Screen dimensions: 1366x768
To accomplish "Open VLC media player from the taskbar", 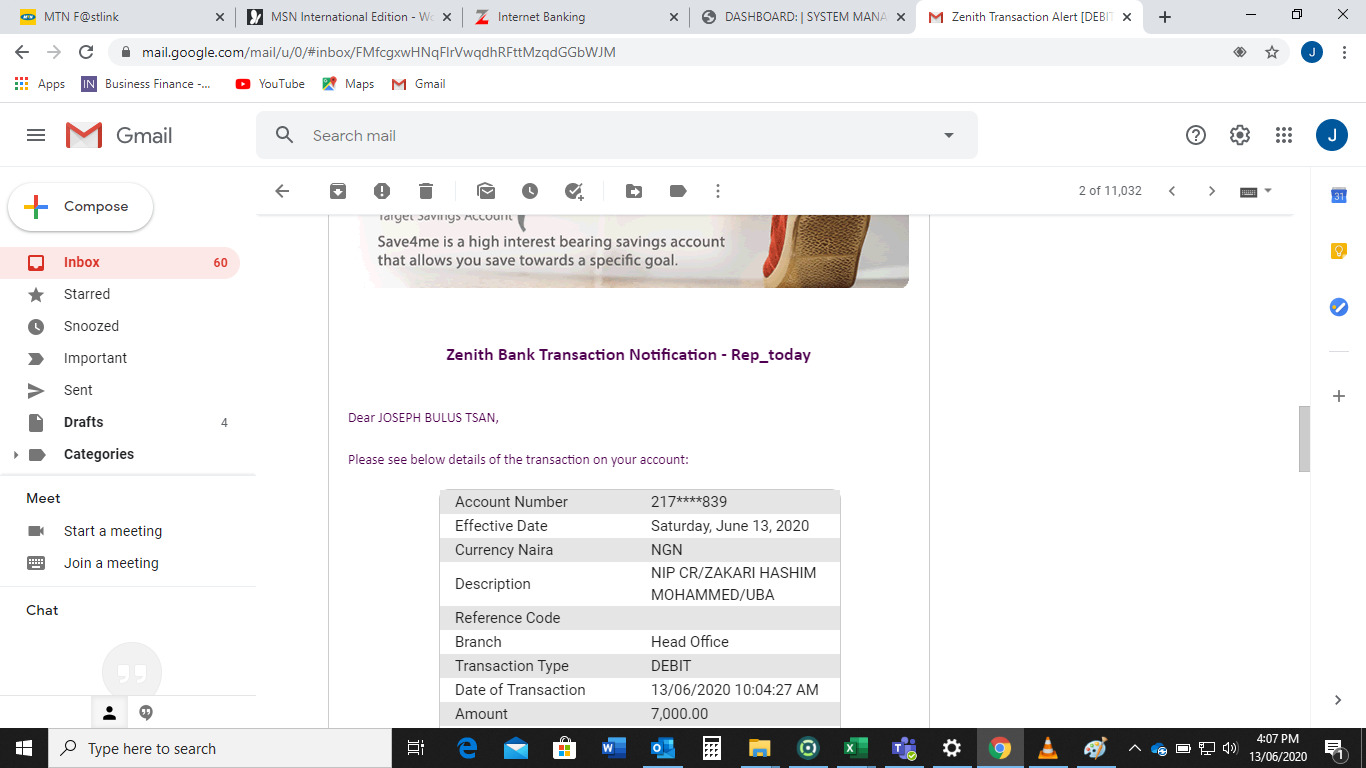I will 1047,748.
